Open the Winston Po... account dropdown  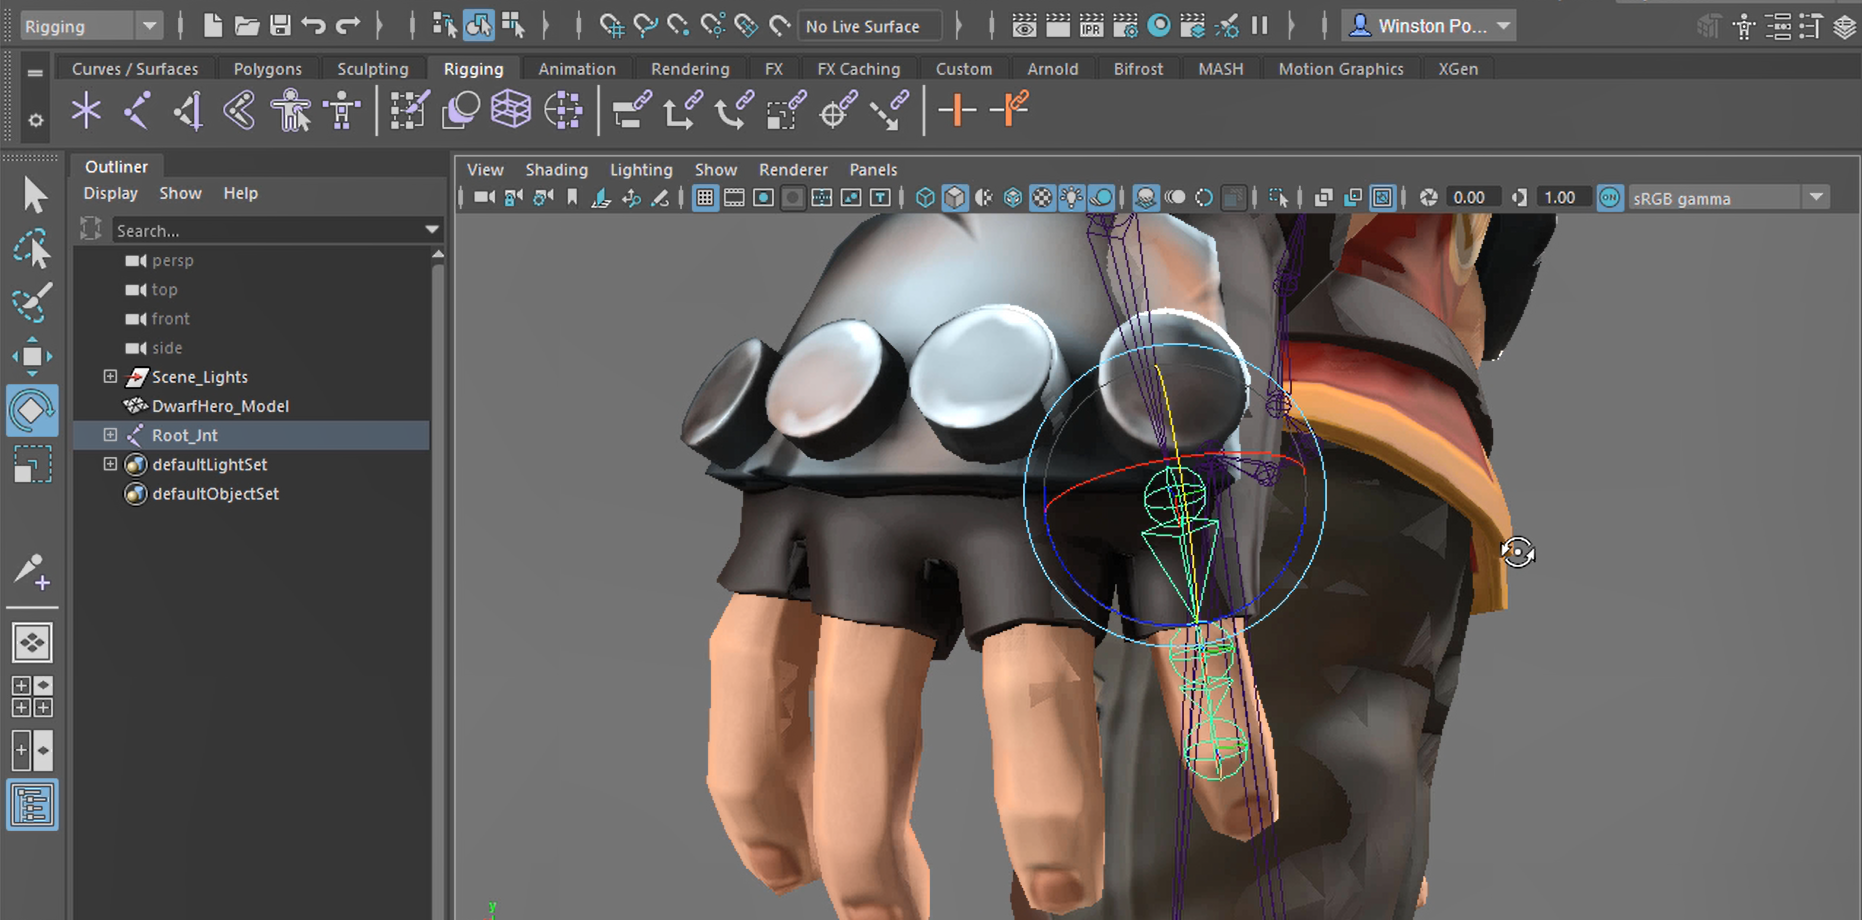click(x=1429, y=26)
